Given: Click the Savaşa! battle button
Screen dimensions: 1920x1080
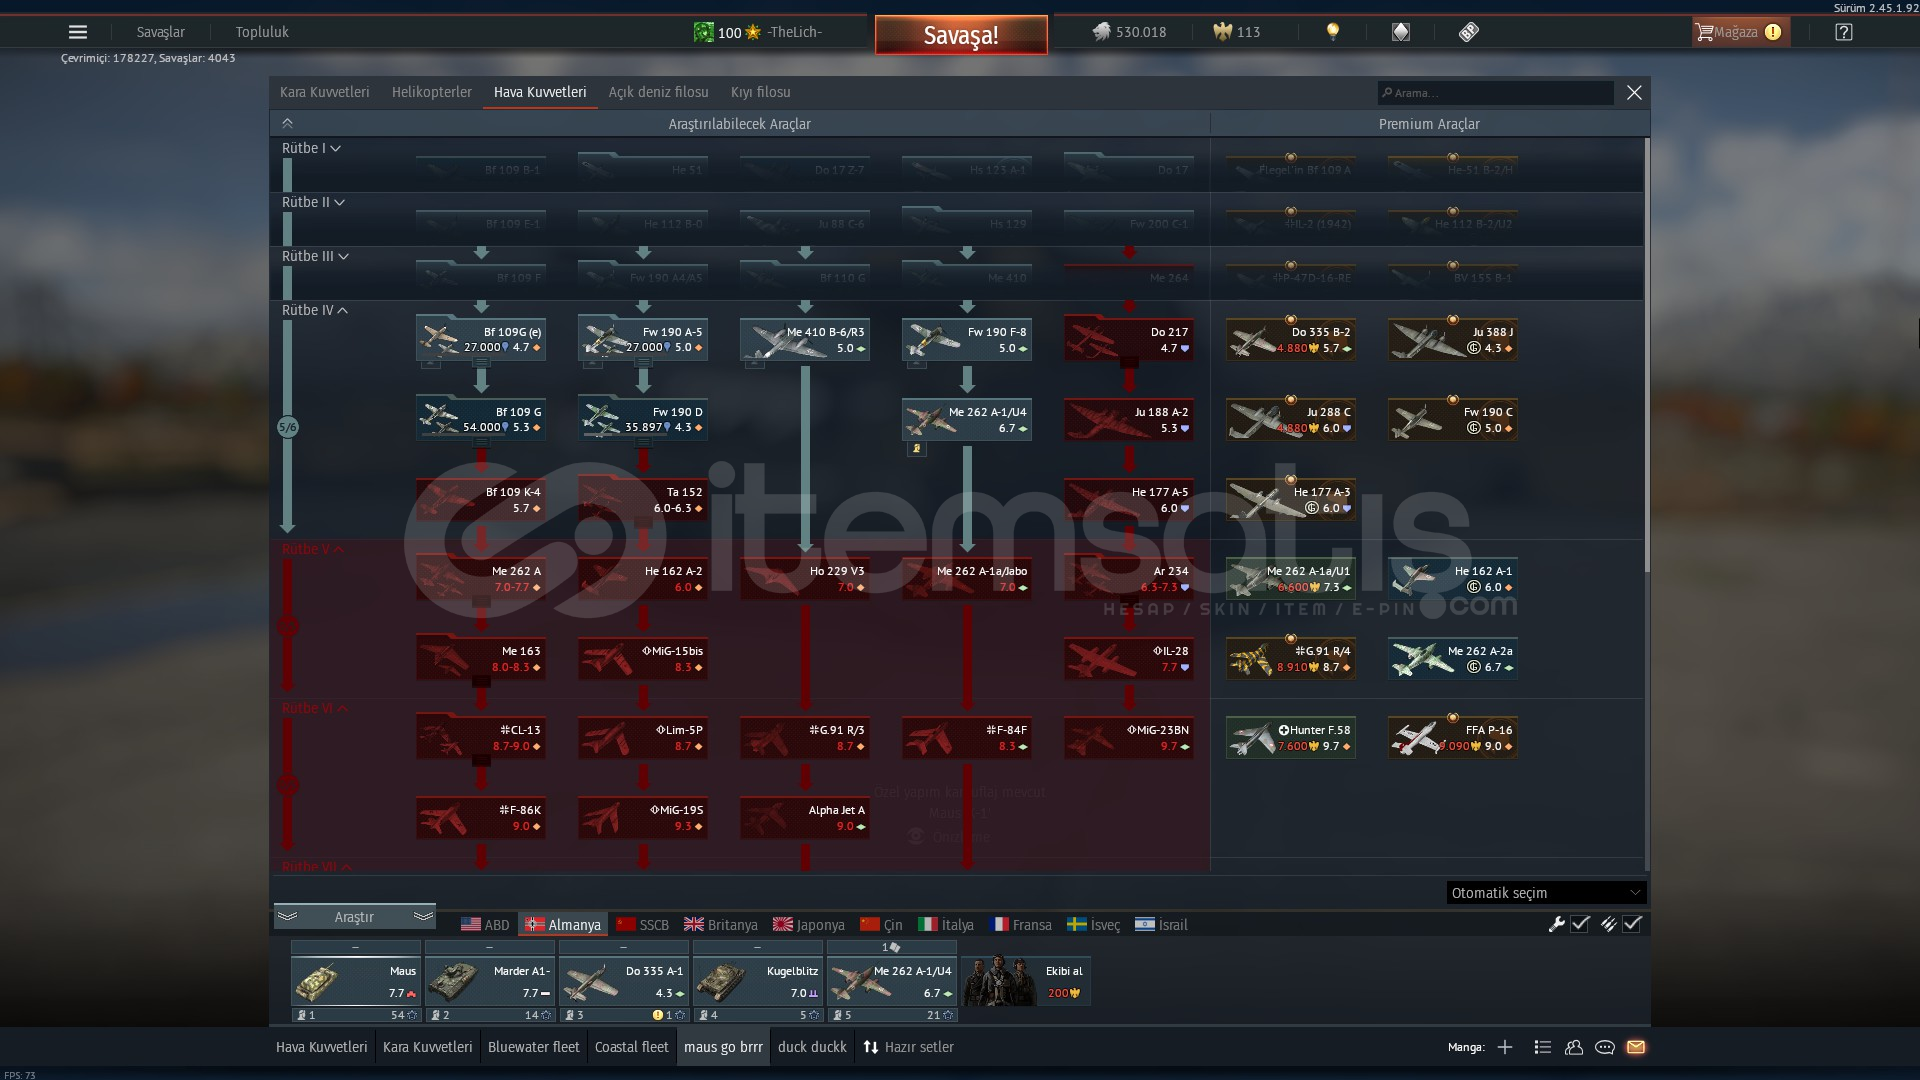Looking at the screenshot, I should click(x=961, y=35).
